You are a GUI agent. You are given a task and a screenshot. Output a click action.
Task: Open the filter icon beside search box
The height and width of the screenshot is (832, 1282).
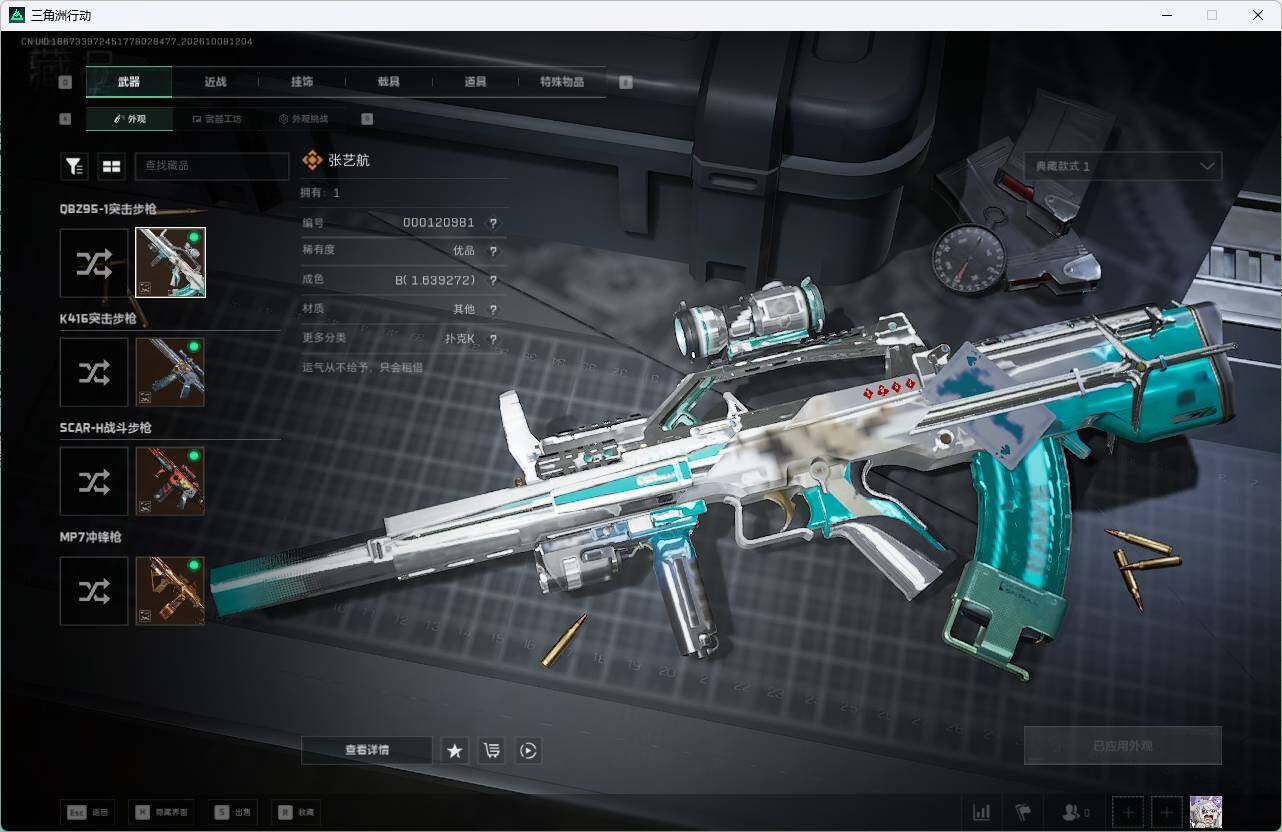[x=74, y=166]
